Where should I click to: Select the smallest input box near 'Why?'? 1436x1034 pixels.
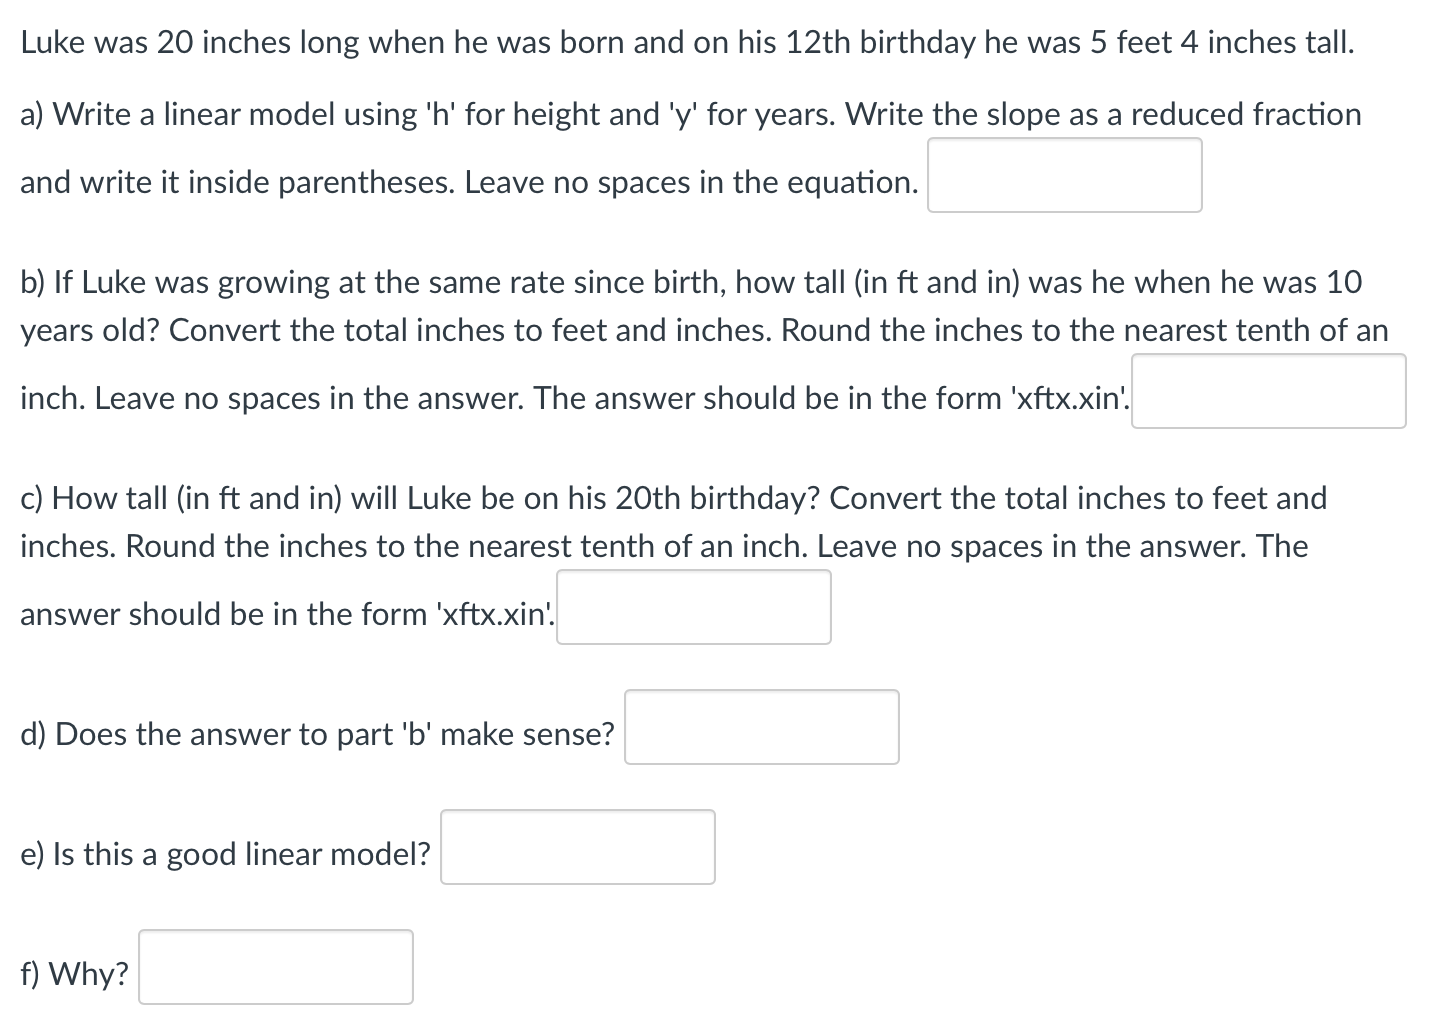[276, 966]
